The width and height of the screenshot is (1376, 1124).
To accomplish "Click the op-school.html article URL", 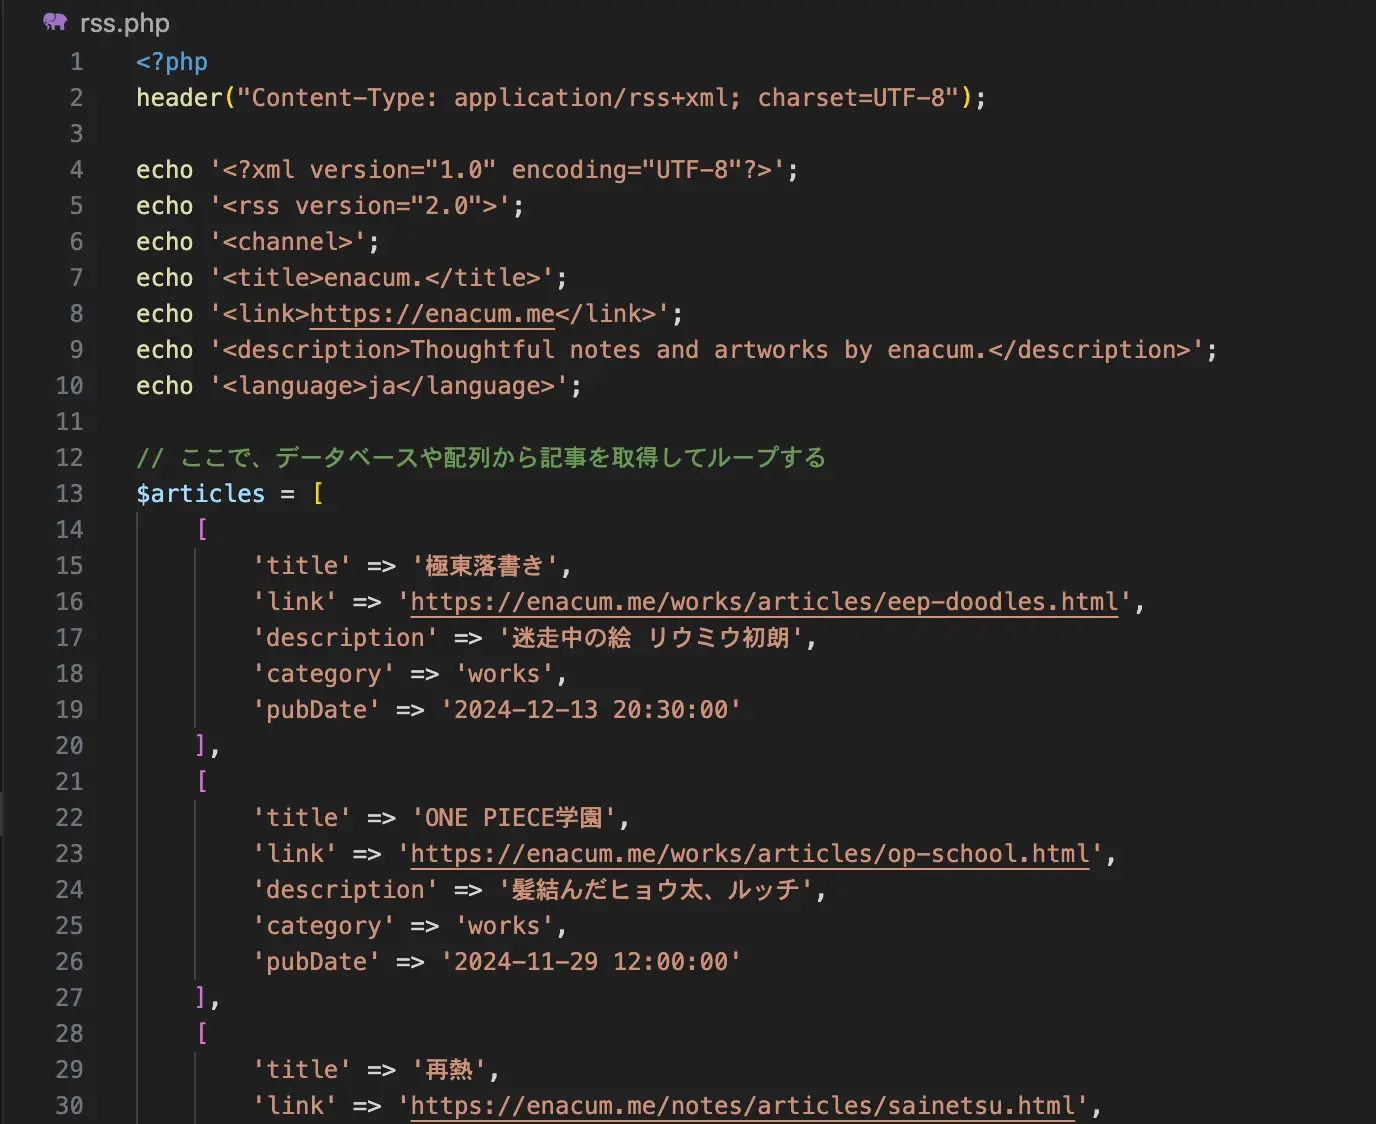I will pos(749,854).
